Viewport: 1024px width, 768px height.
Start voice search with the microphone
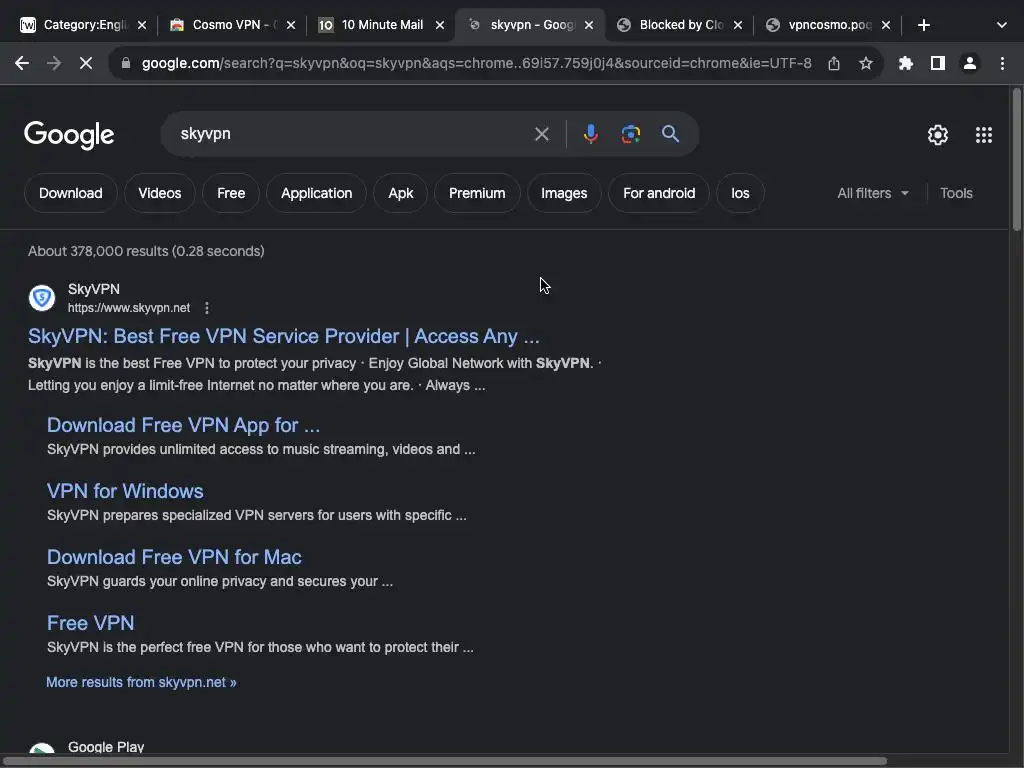[590, 134]
